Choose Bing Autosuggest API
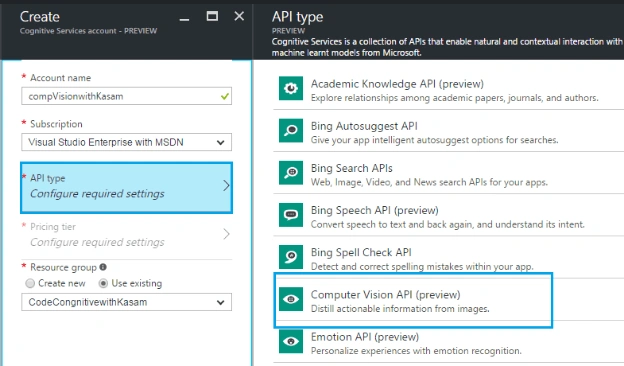624x366 pixels. [x=448, y=130]
